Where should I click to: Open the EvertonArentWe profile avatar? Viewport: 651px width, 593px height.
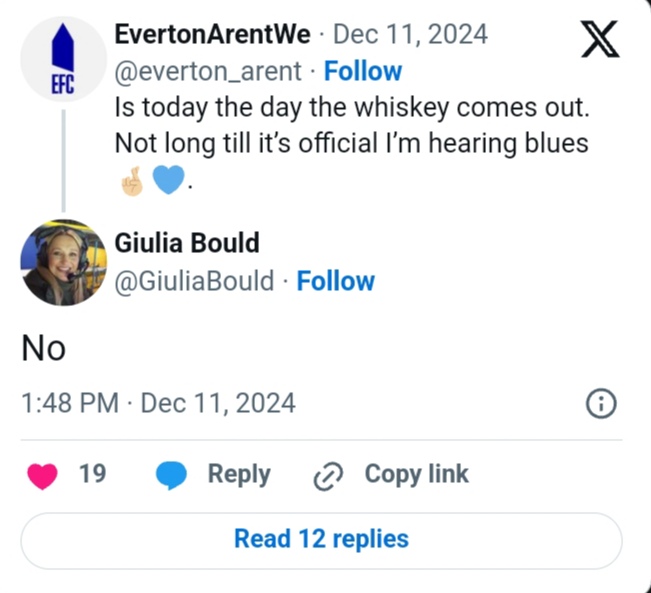pyautogui.click(x=63, y=59)
